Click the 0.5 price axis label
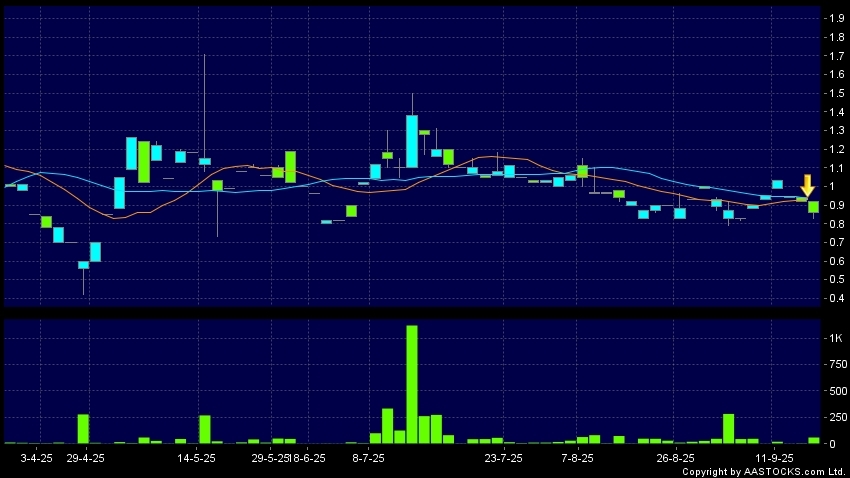This screenshot has width=850, height=478. click(837, 280)
